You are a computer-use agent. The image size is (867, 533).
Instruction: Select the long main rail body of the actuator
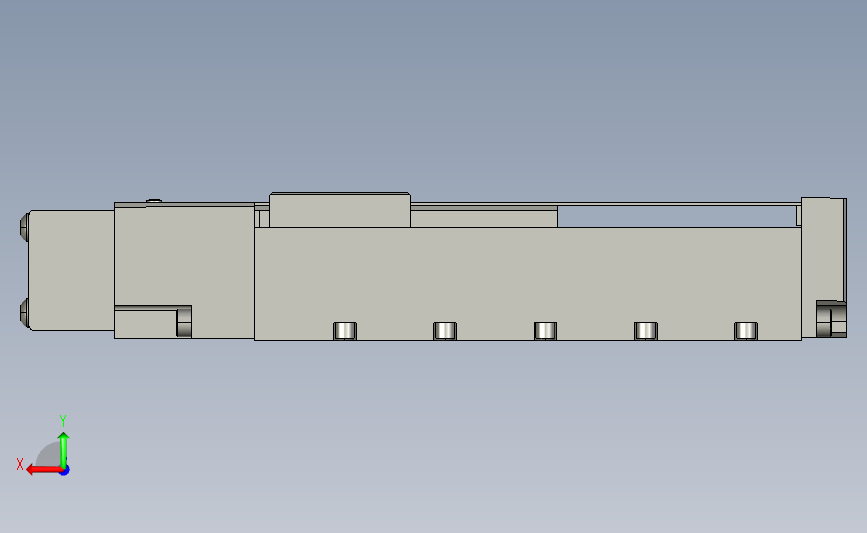(x=527, y=283)
